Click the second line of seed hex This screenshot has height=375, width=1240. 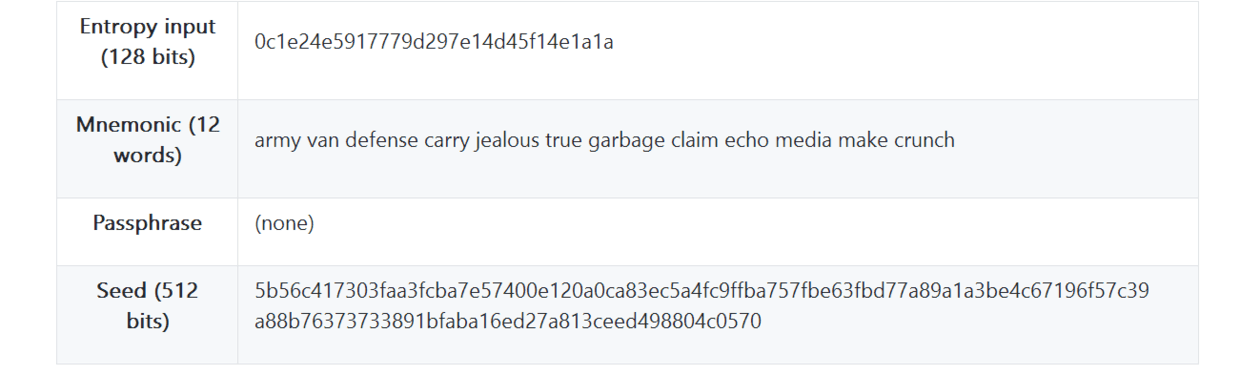tap(508, 322)
